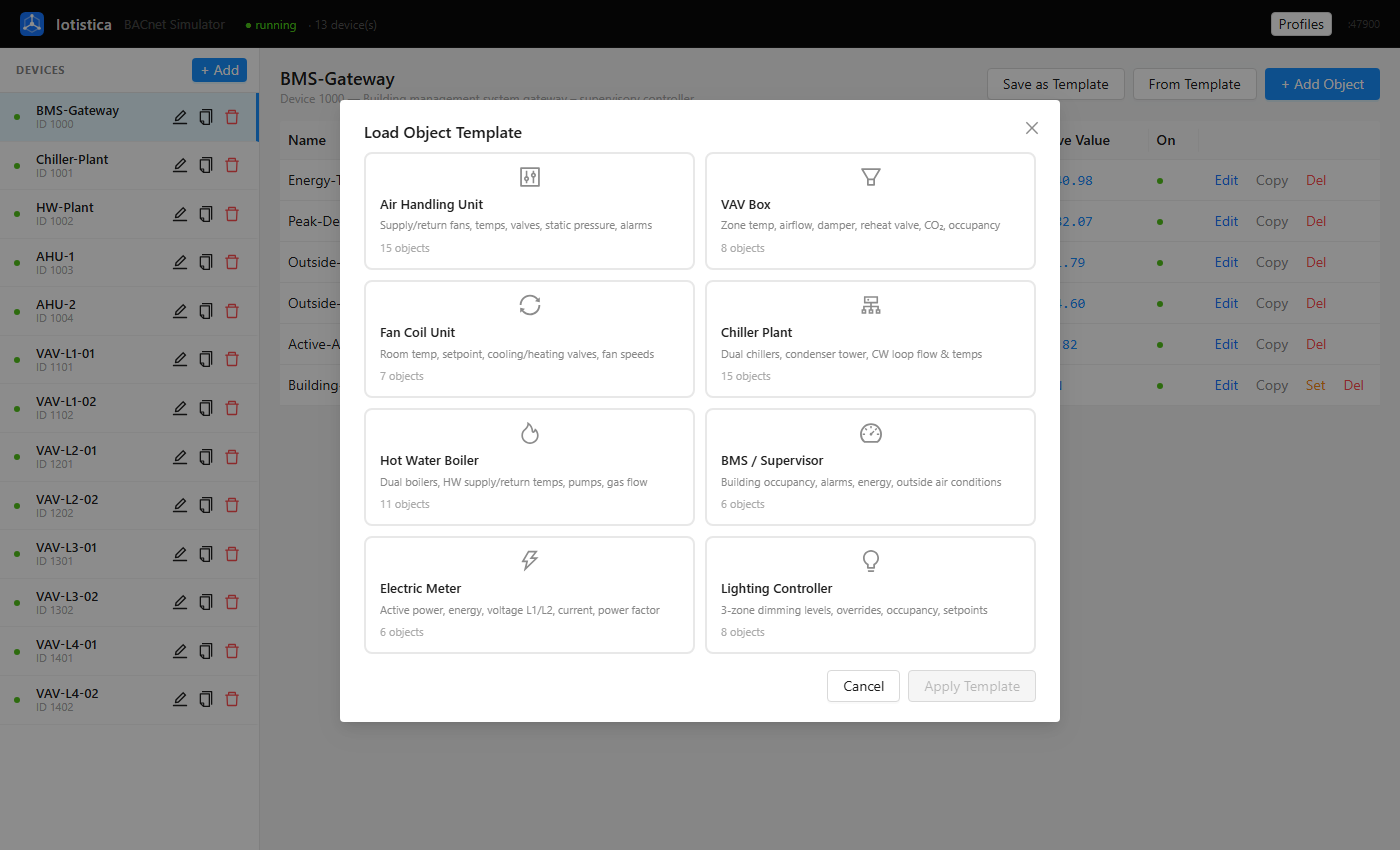Duplicate the BMS-Gateway device with copy icon

click(x=206, y=117)
